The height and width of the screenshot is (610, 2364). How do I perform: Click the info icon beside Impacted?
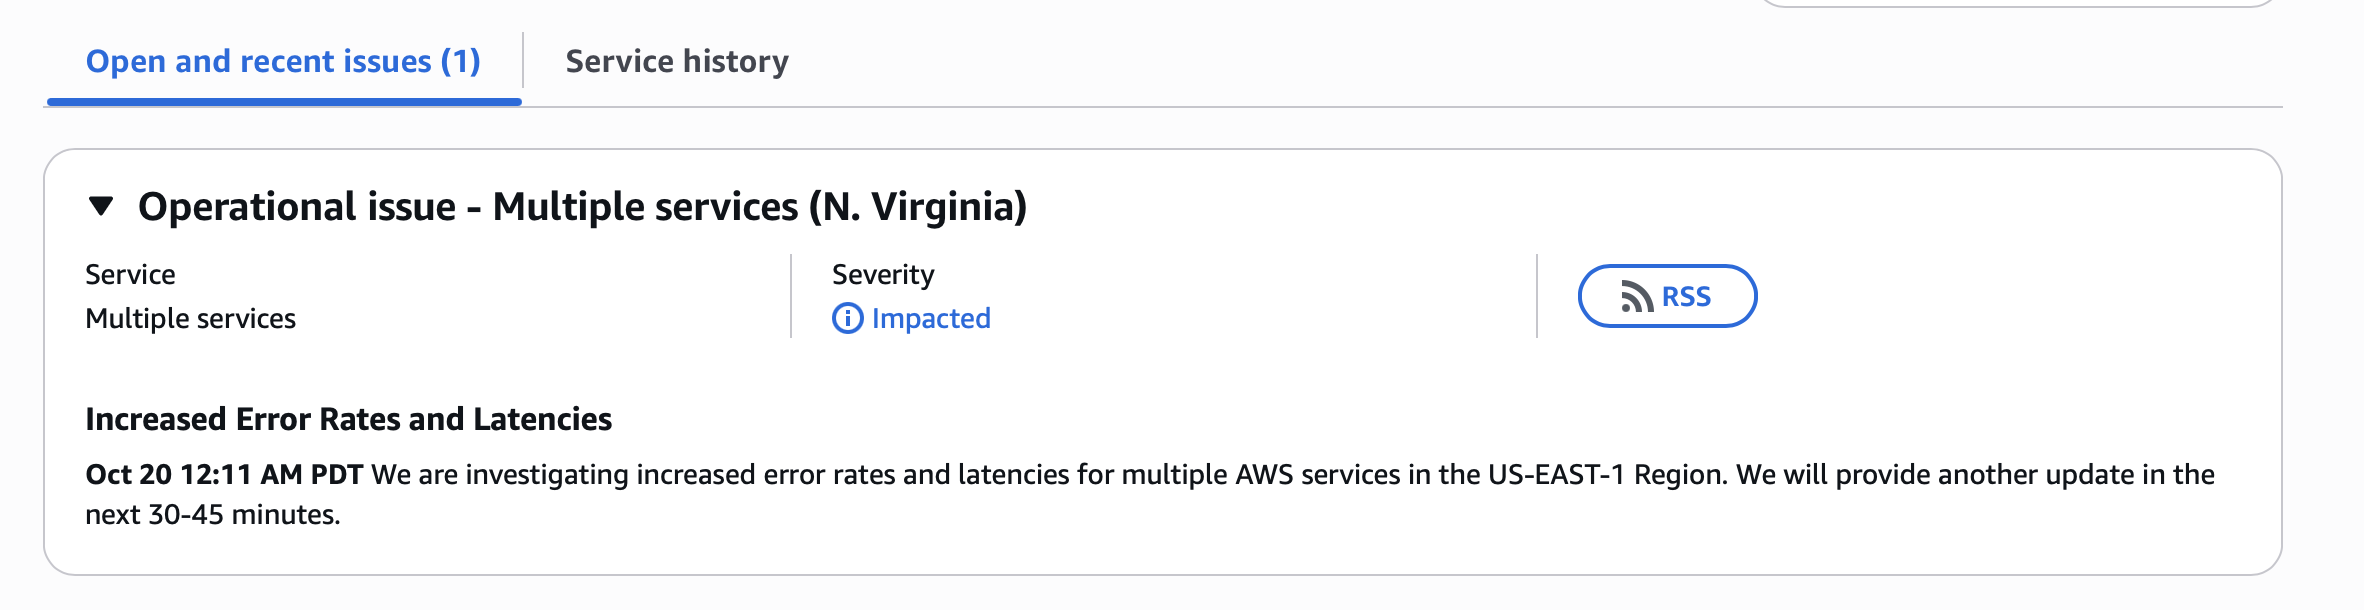pos(847,319)
